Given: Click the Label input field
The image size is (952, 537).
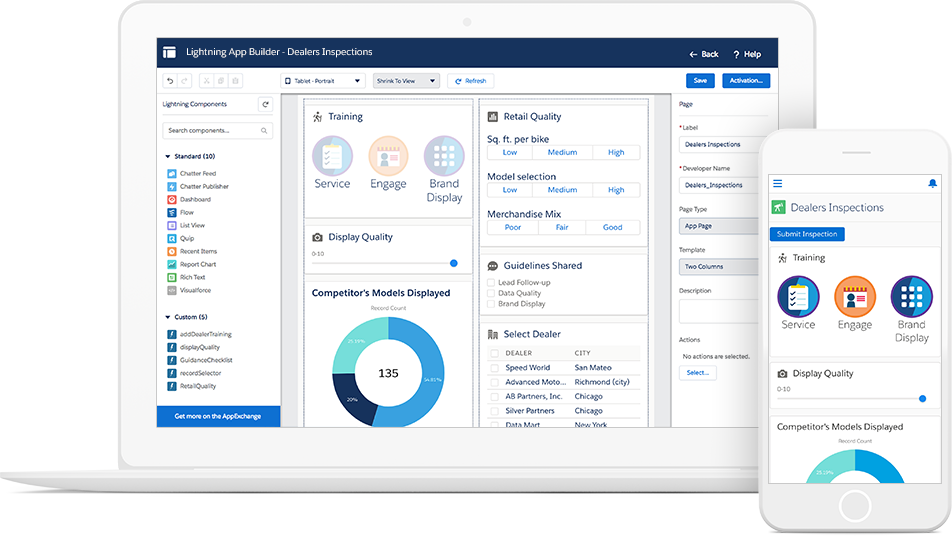Looking at the screenshot, I should point(718,145).
